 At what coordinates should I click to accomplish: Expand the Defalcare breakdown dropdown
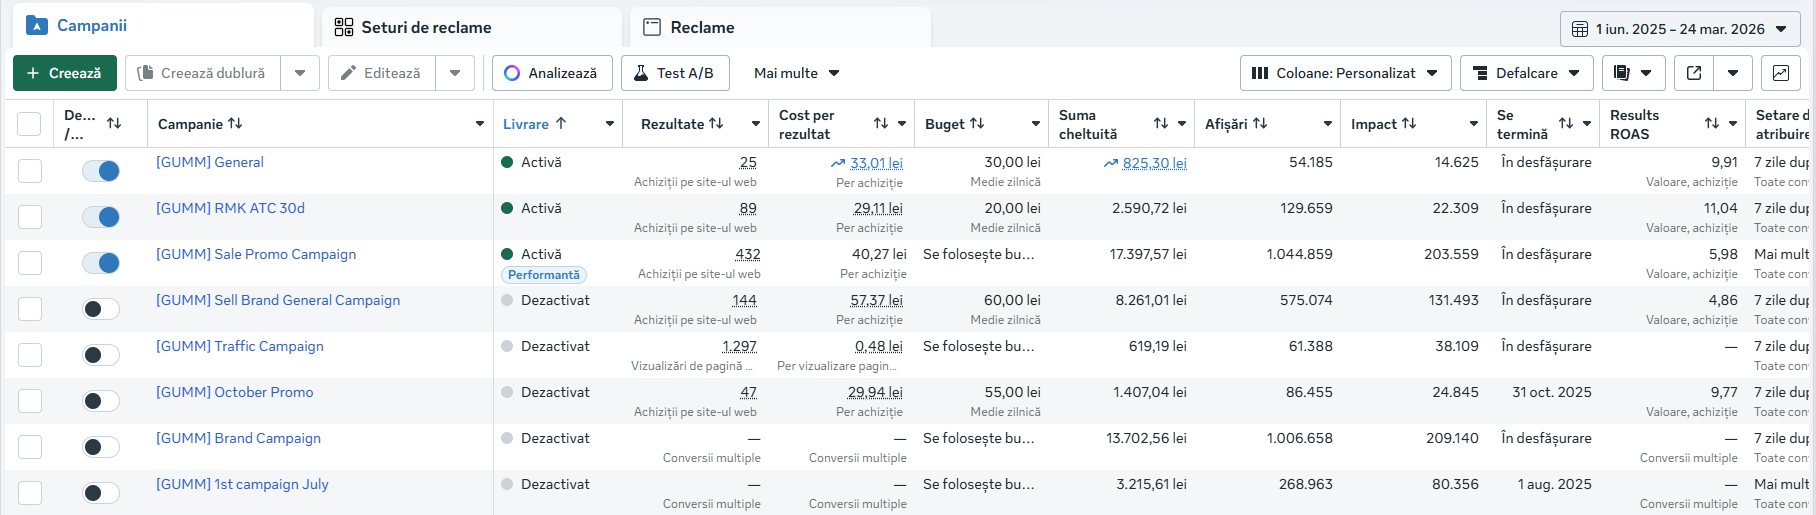click(x=1527, y=73)
